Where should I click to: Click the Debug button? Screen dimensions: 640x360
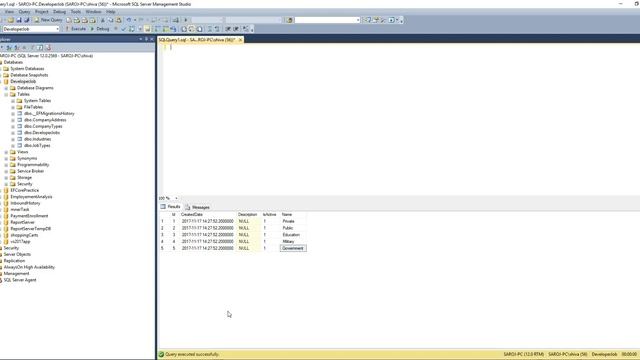[100, 29]
